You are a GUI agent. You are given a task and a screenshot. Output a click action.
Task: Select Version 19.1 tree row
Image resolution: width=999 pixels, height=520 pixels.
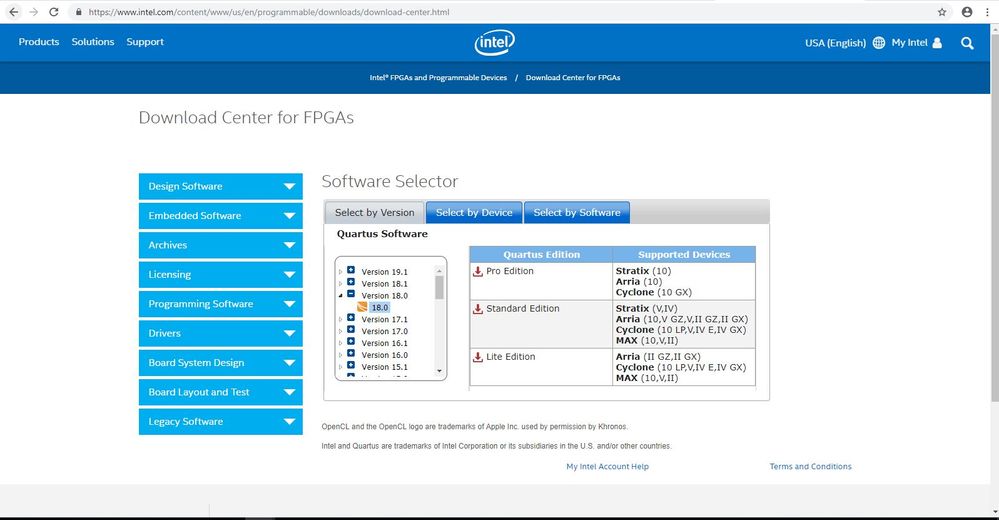click(x=384, y=271)
